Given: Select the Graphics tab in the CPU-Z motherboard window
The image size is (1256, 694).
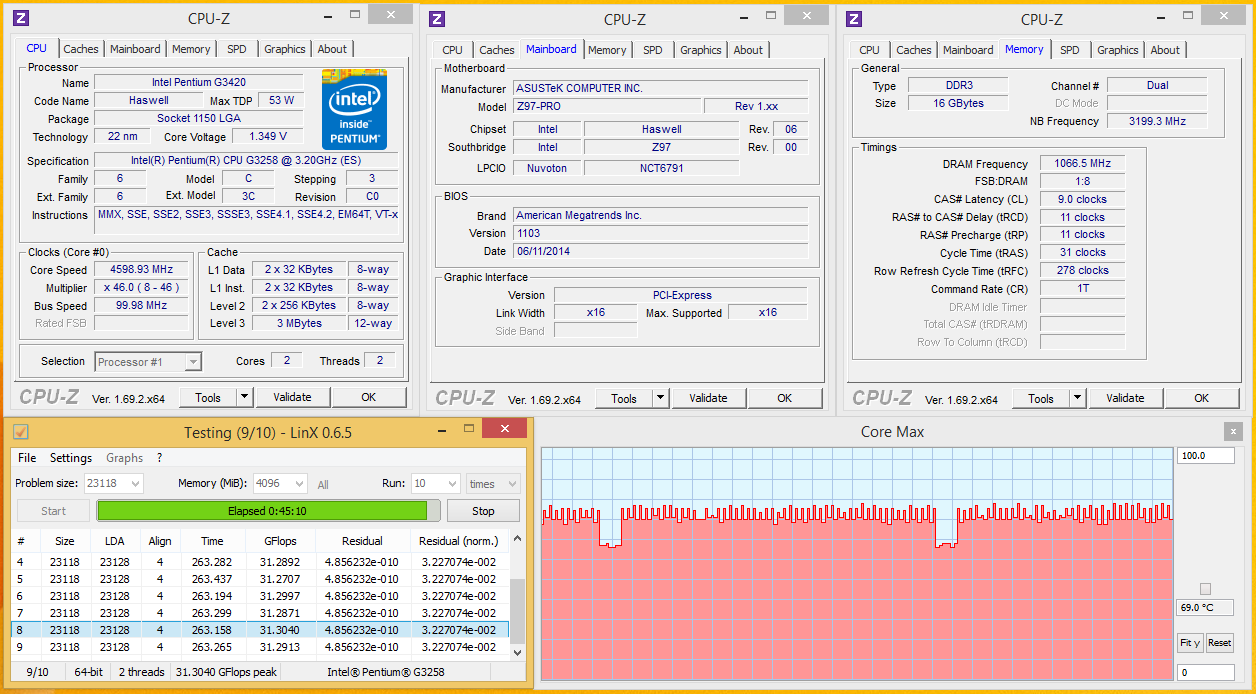Looking at the screenshot, I should (x=701, y=50).
